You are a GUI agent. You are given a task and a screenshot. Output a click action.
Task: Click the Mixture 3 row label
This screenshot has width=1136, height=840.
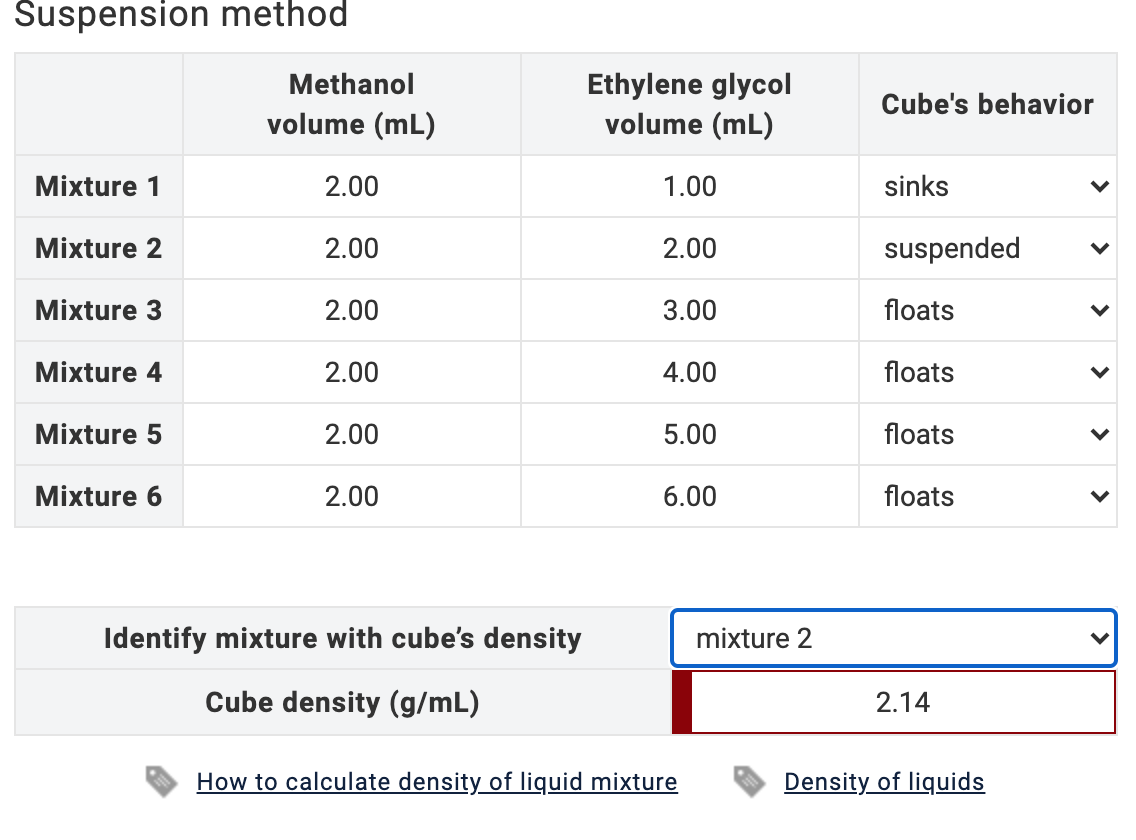98,310
